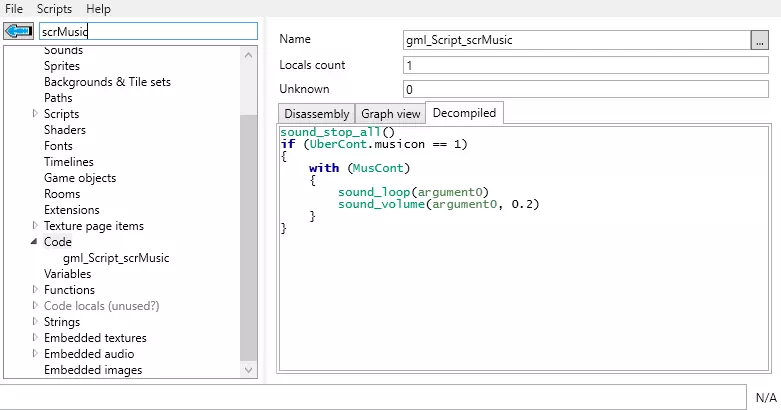Screen dimensions: 781x410
Task: Select gml_Script_scrMusic in the tree
Action: coord(115,258)
